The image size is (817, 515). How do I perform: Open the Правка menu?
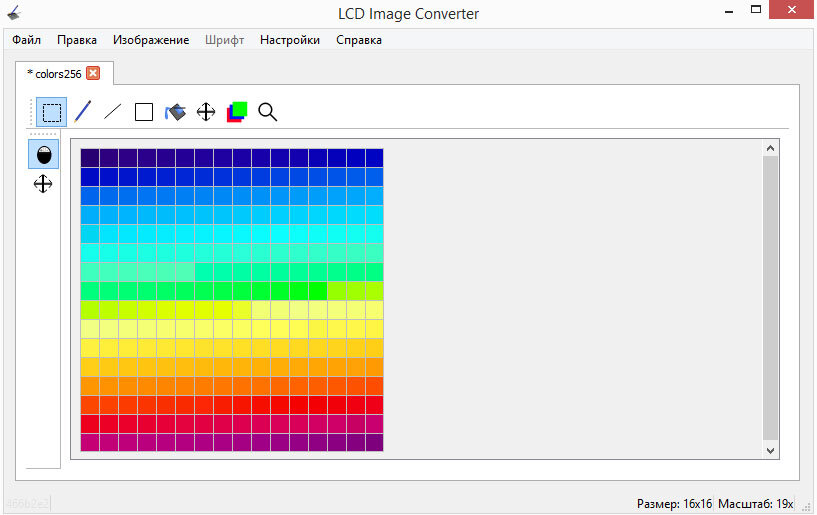tap(77, 40)
